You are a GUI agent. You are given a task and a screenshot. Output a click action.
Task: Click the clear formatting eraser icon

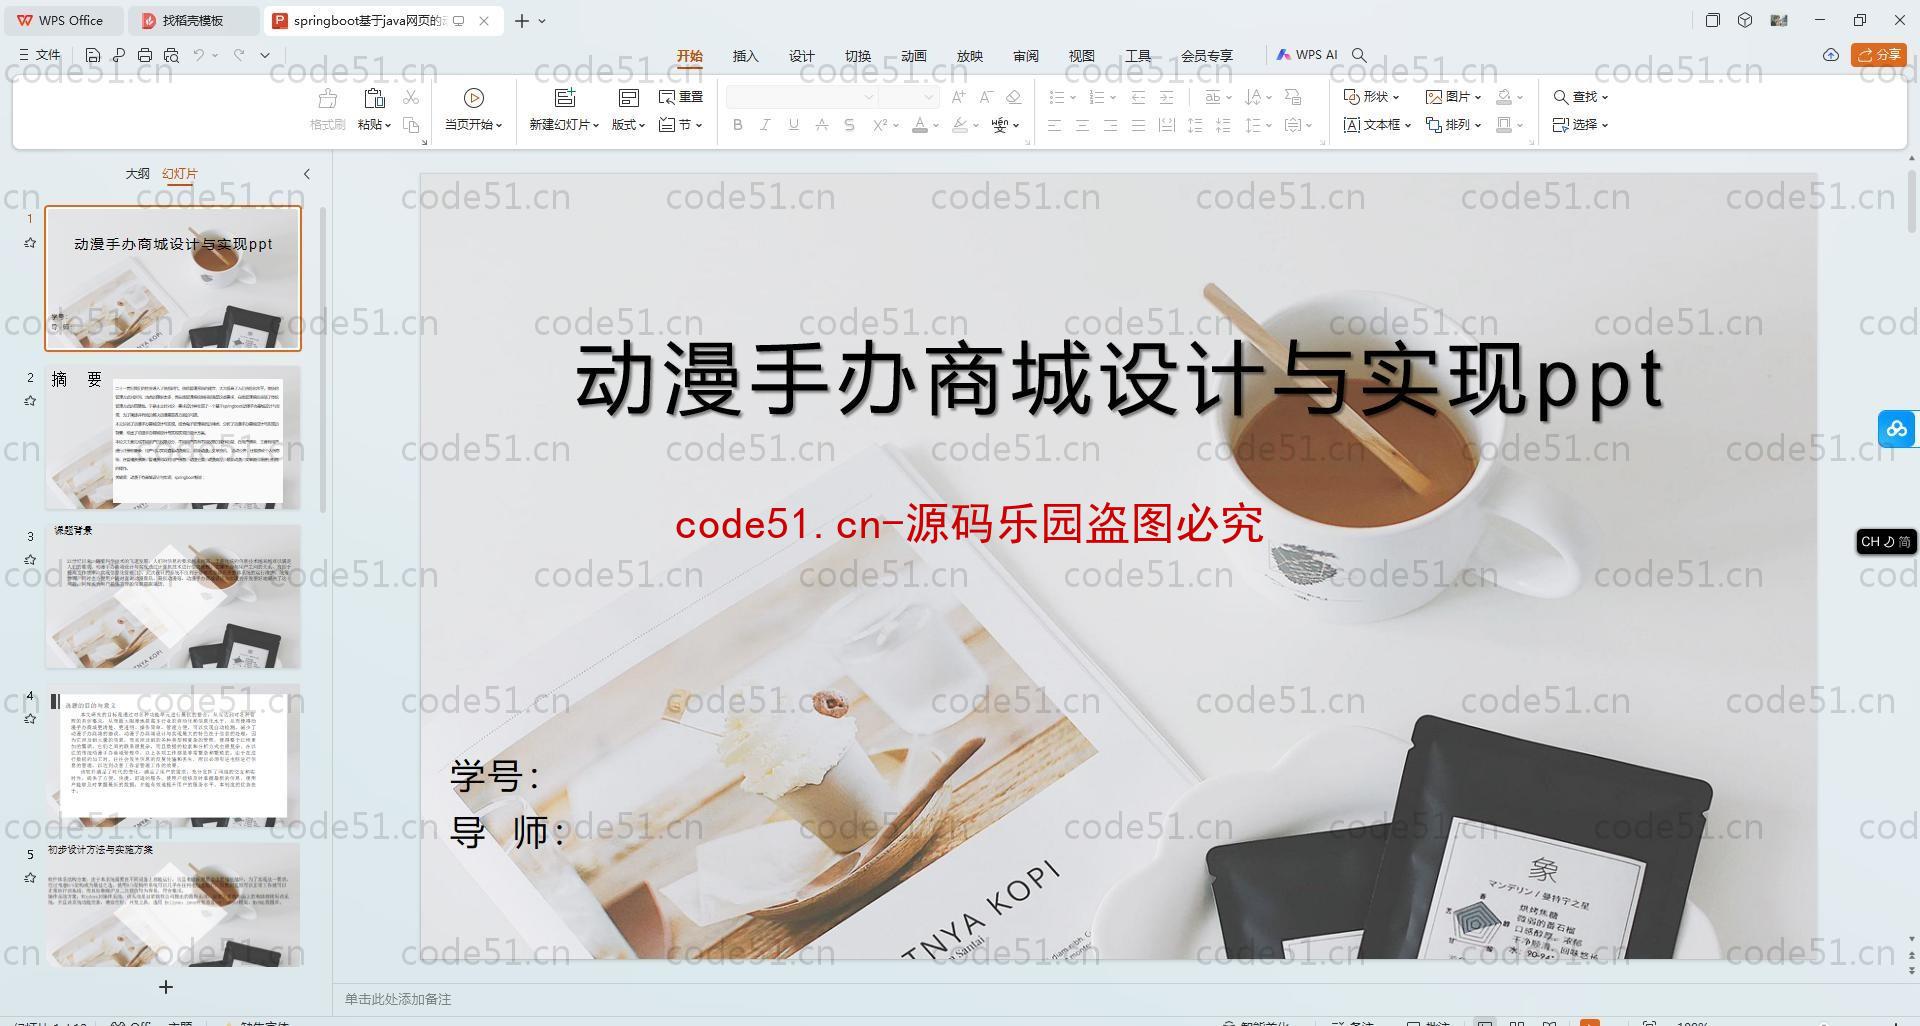1013,97
